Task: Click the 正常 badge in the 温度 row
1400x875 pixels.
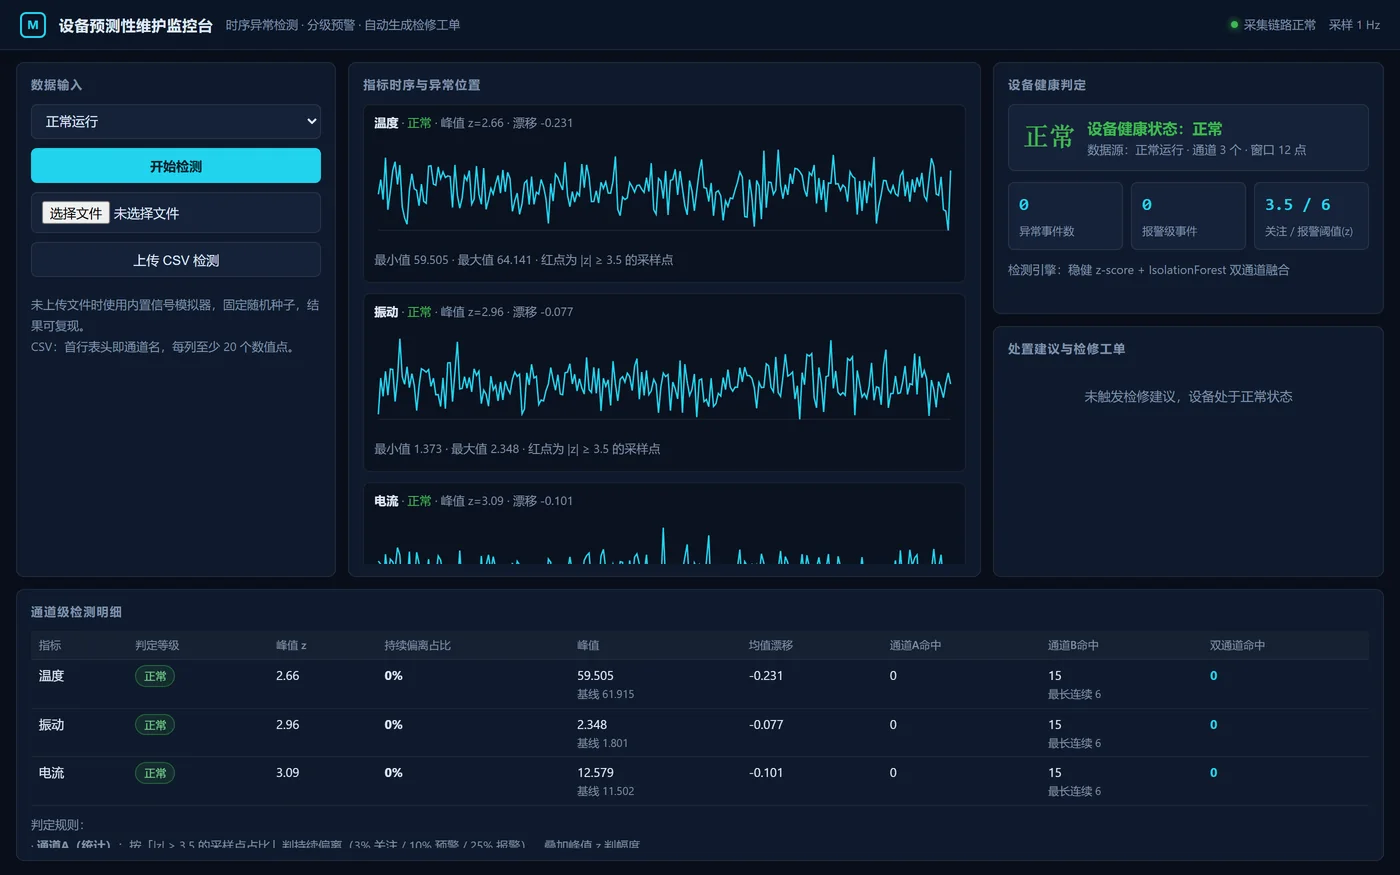Action: point(155,676)
